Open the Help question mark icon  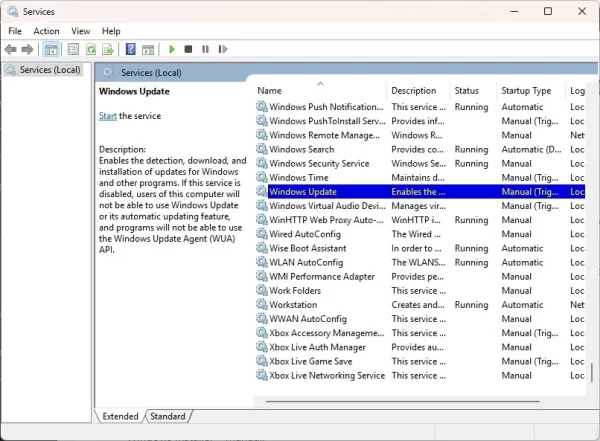pos(130,49)
